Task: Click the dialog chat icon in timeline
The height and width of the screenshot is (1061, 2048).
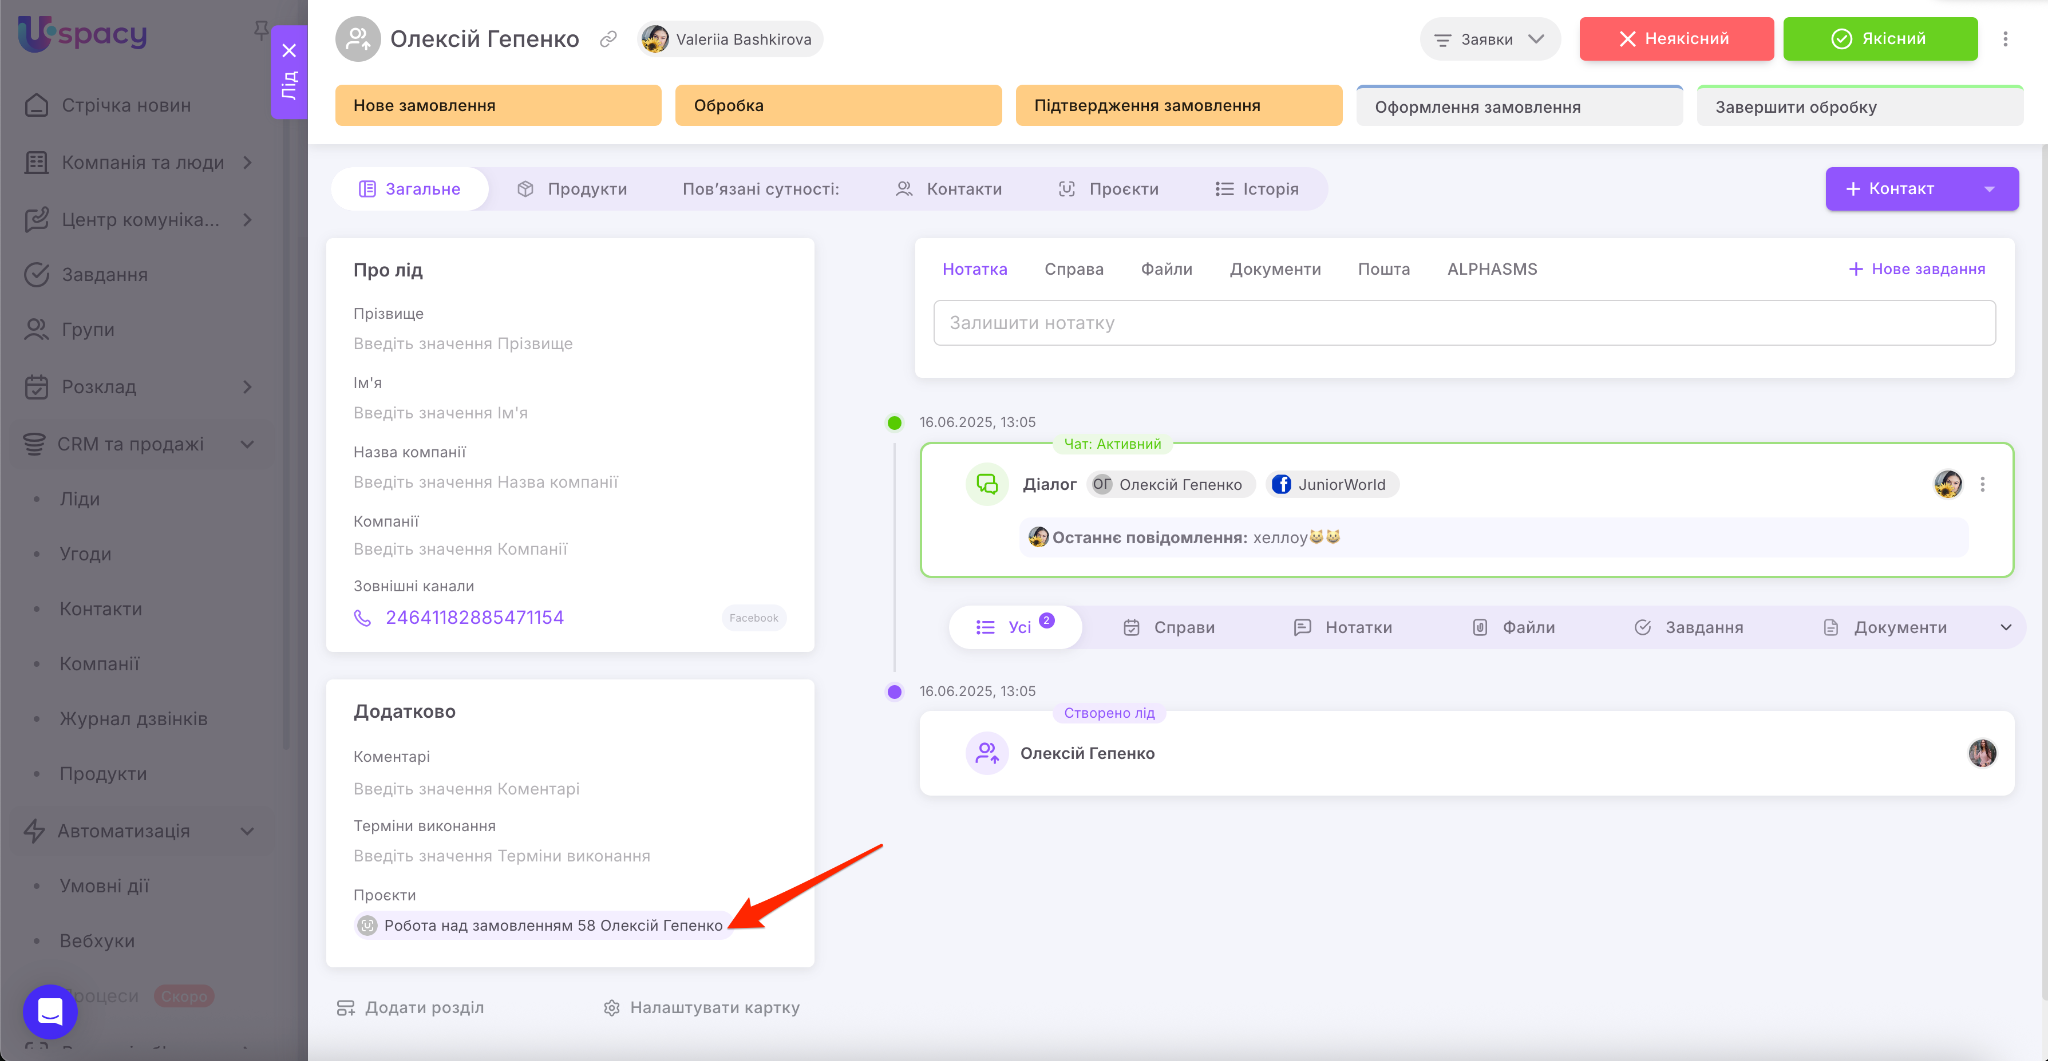Action: coord(987,485)
